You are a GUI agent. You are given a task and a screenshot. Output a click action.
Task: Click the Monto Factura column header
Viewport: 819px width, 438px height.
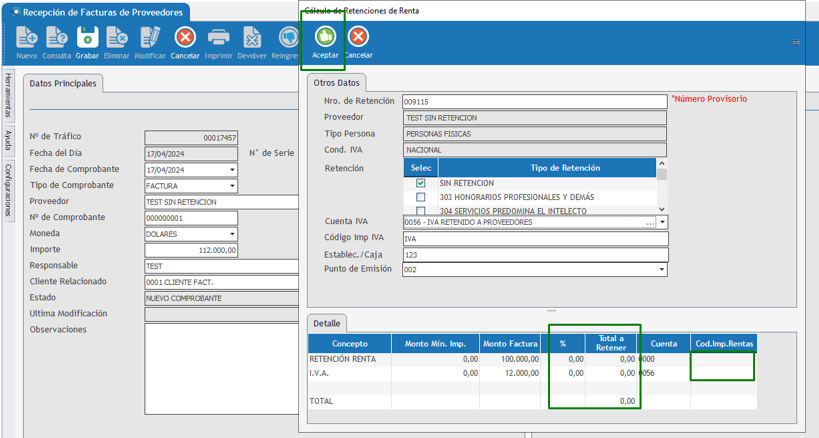click(x=510, y=344)
